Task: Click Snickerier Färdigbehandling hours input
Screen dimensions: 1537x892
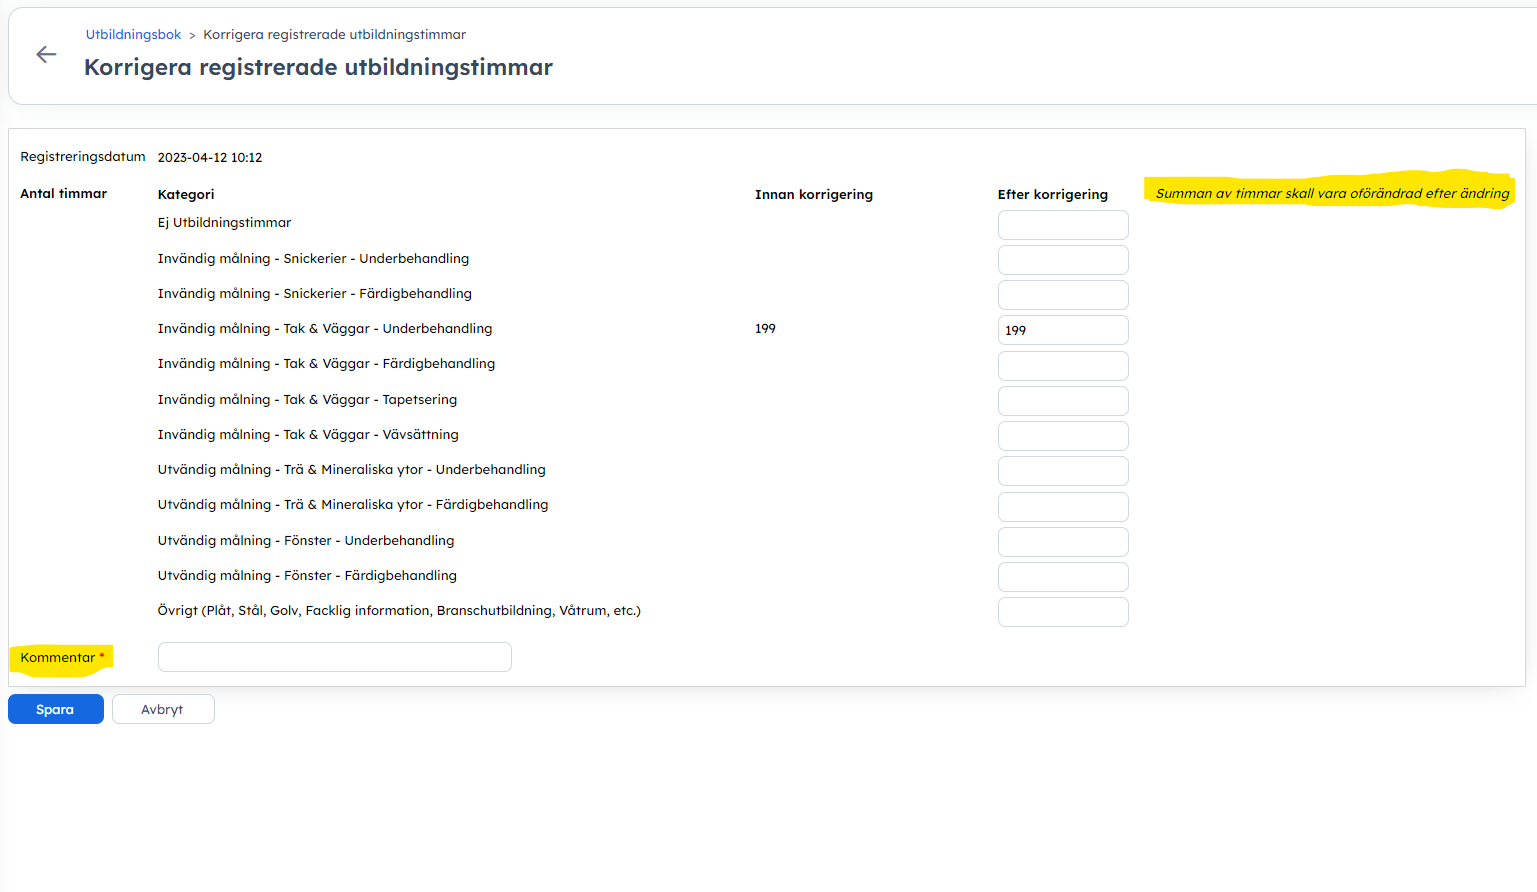Action: point(1062,295)
